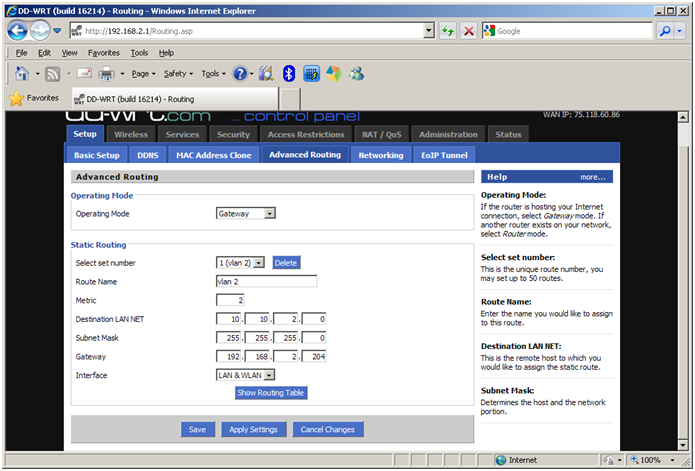Click the Refresh page icon
Screen dimensions: 695x471
tap(448, 31)
